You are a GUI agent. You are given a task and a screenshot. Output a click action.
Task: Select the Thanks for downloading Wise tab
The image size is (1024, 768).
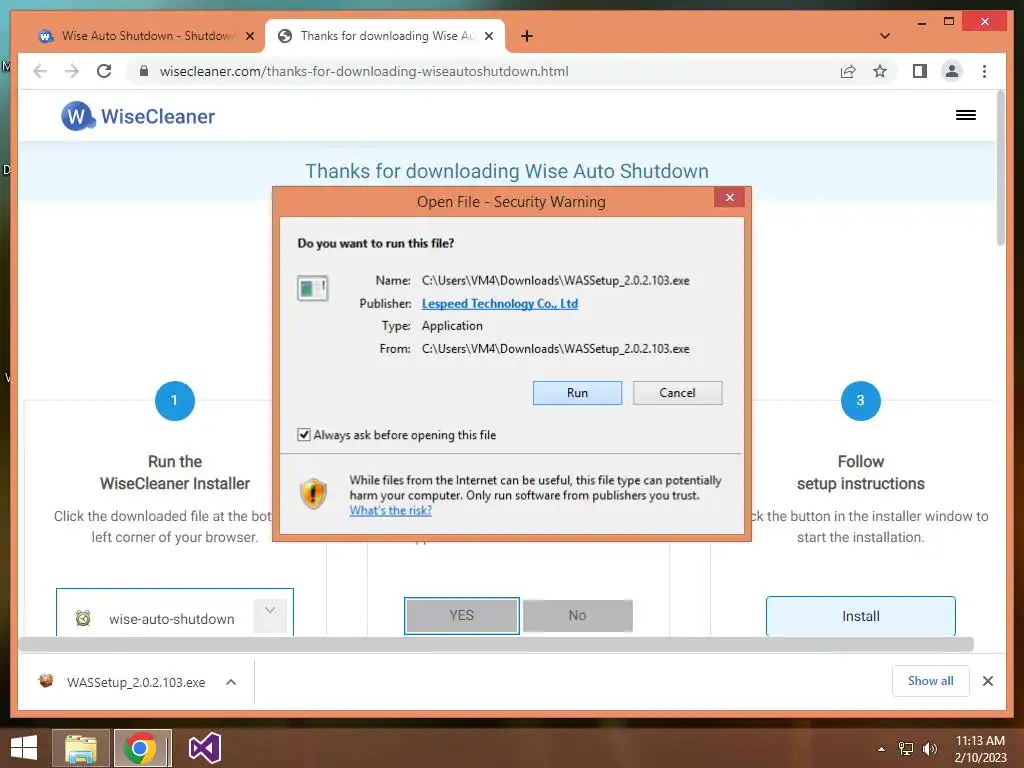coord(385,36)
